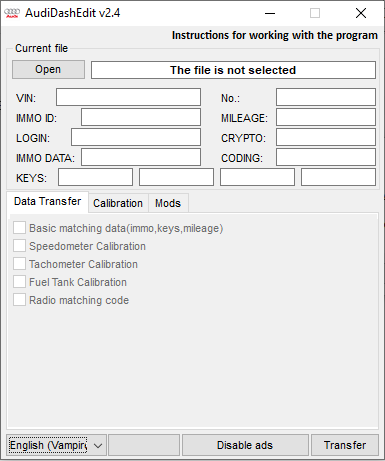Tick Basic matching data checkbox
Viewport: 385px width, 461px height.
pyautogui.click(x=19, y=228)
